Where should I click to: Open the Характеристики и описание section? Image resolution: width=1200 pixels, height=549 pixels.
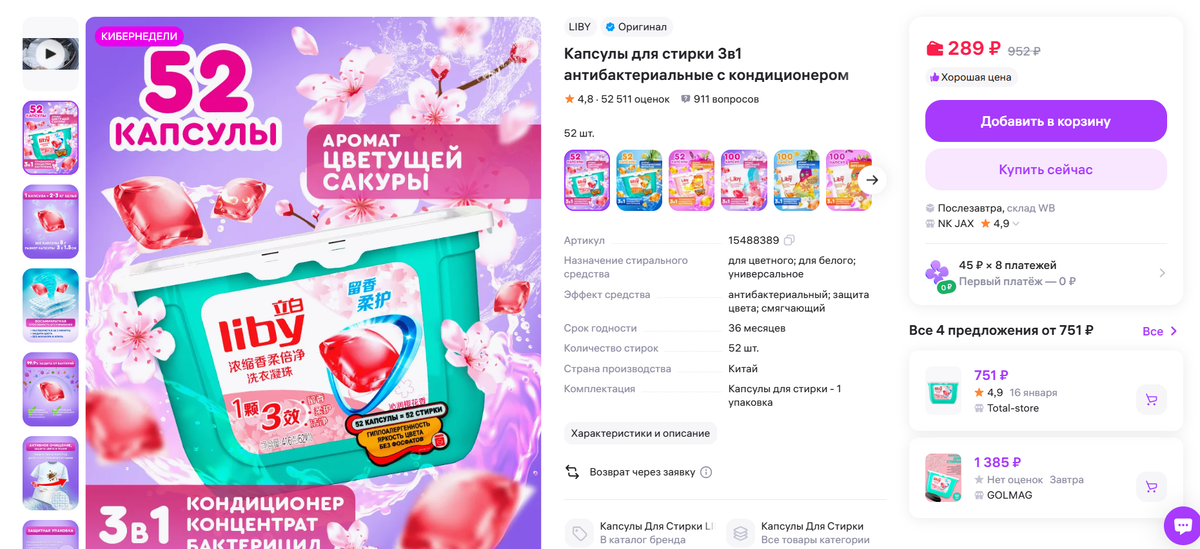(640, 433)
